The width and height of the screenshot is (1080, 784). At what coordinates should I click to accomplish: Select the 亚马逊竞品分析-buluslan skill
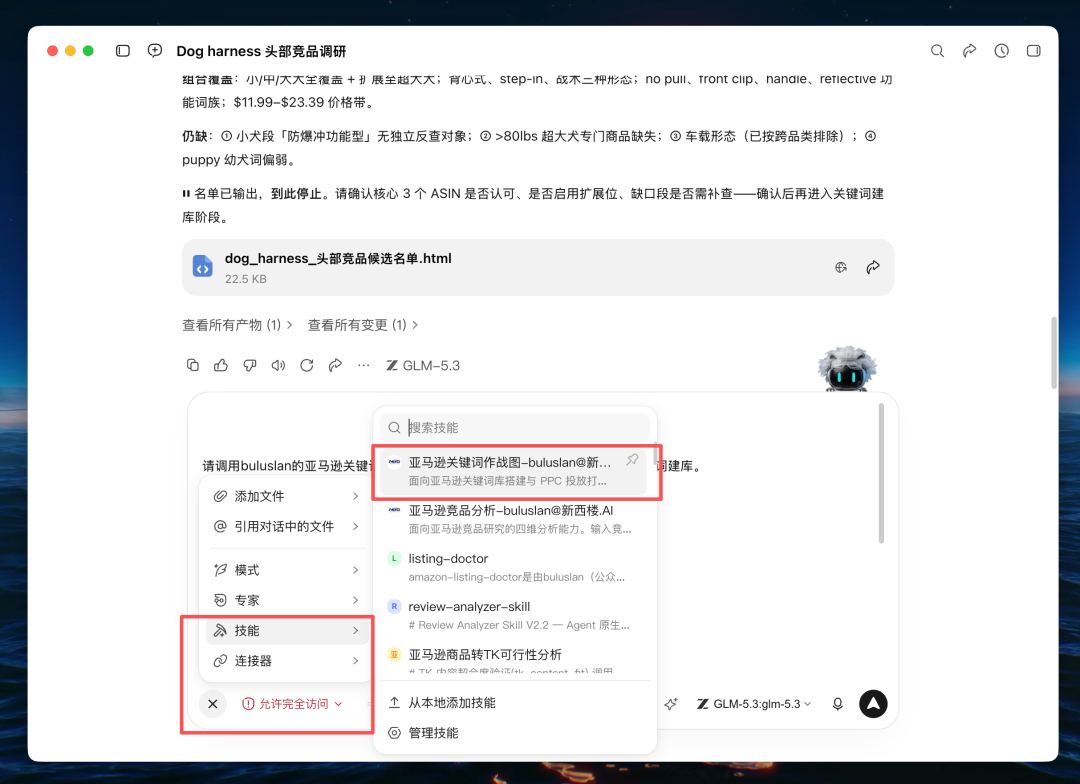point(515,519)
